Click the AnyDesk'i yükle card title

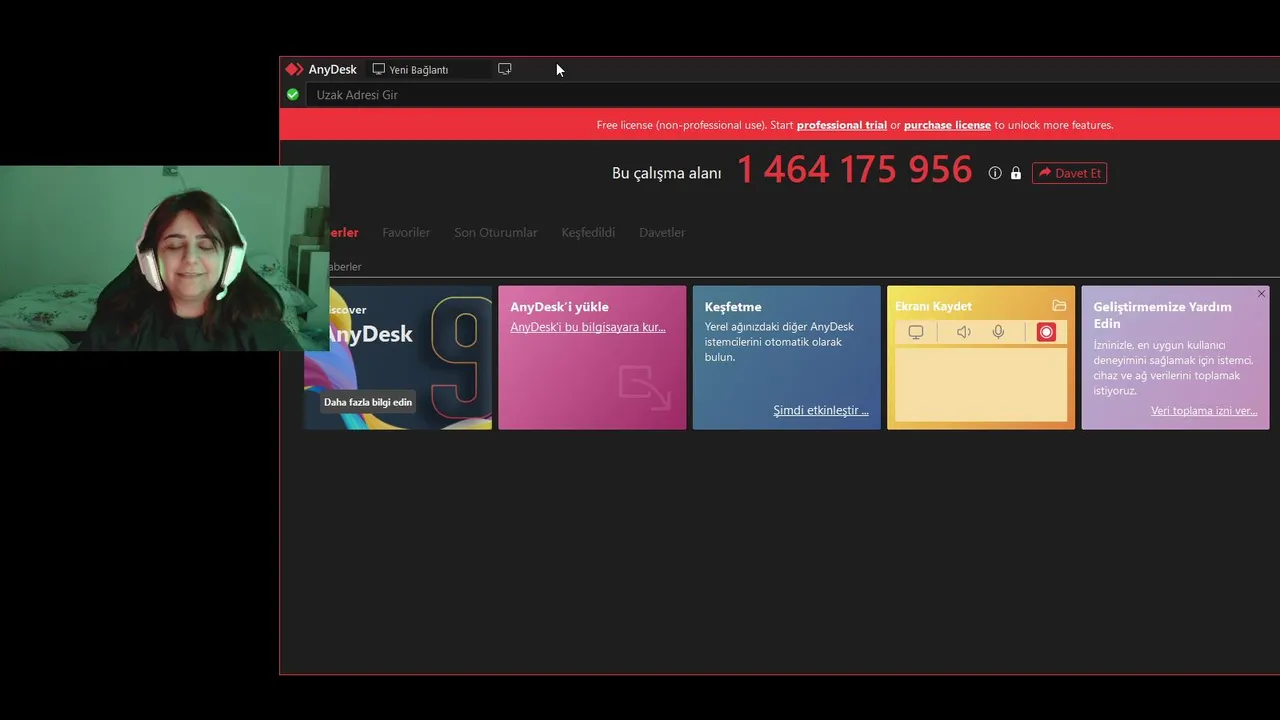click(559, 307)
